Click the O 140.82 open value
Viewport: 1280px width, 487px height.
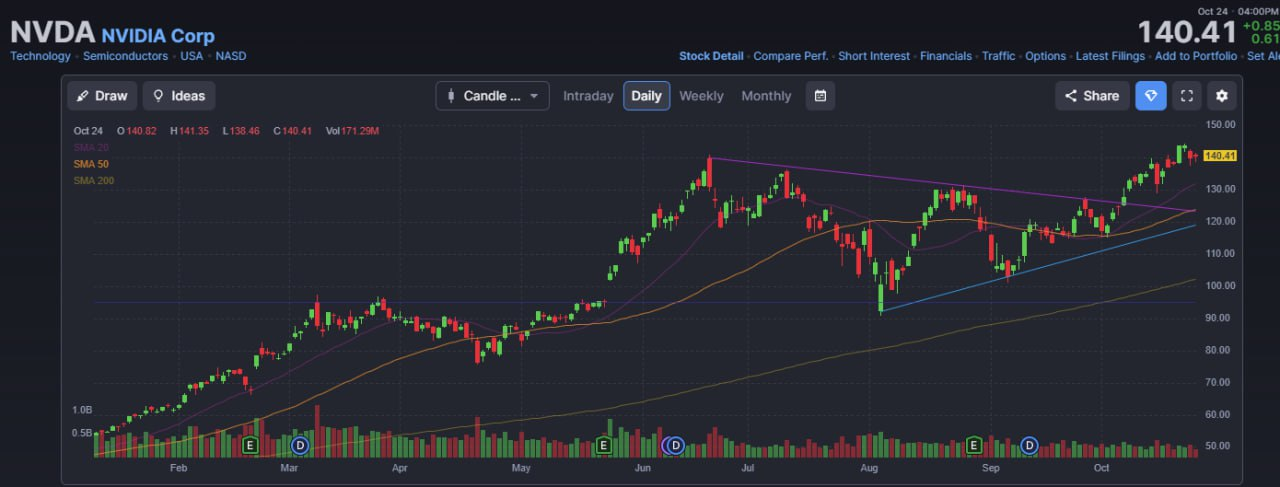coord(139,131)
